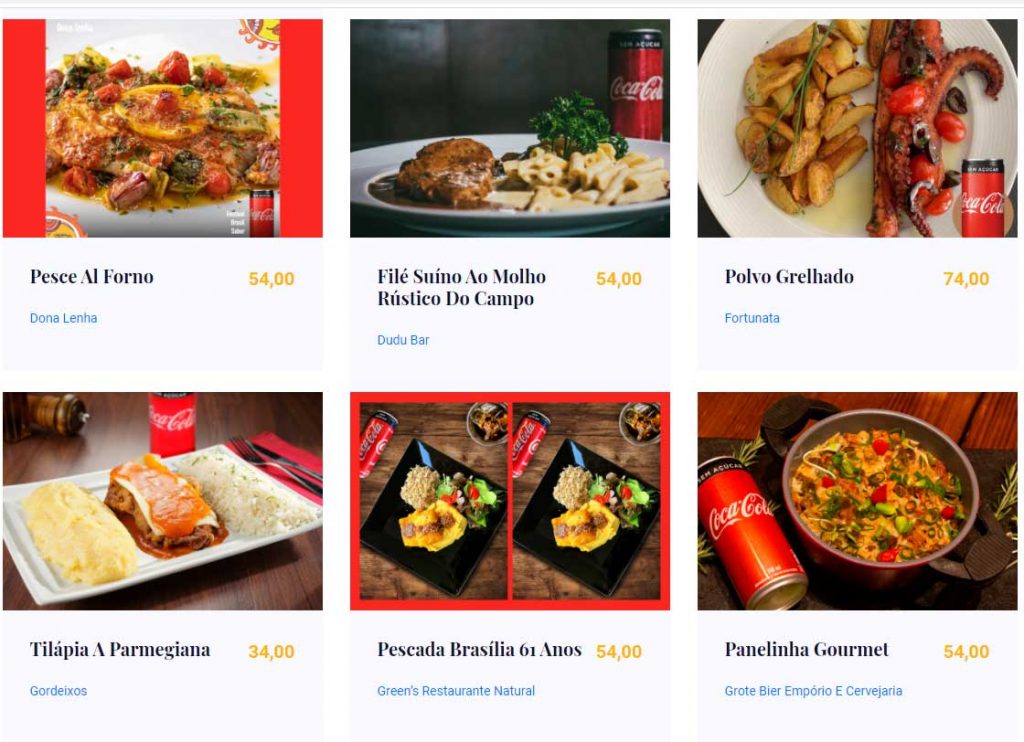The height and width of the screenshot is (742, 1024).
Task: Open Grote Bier Empório E Cervejaria link
Action: 813,691
